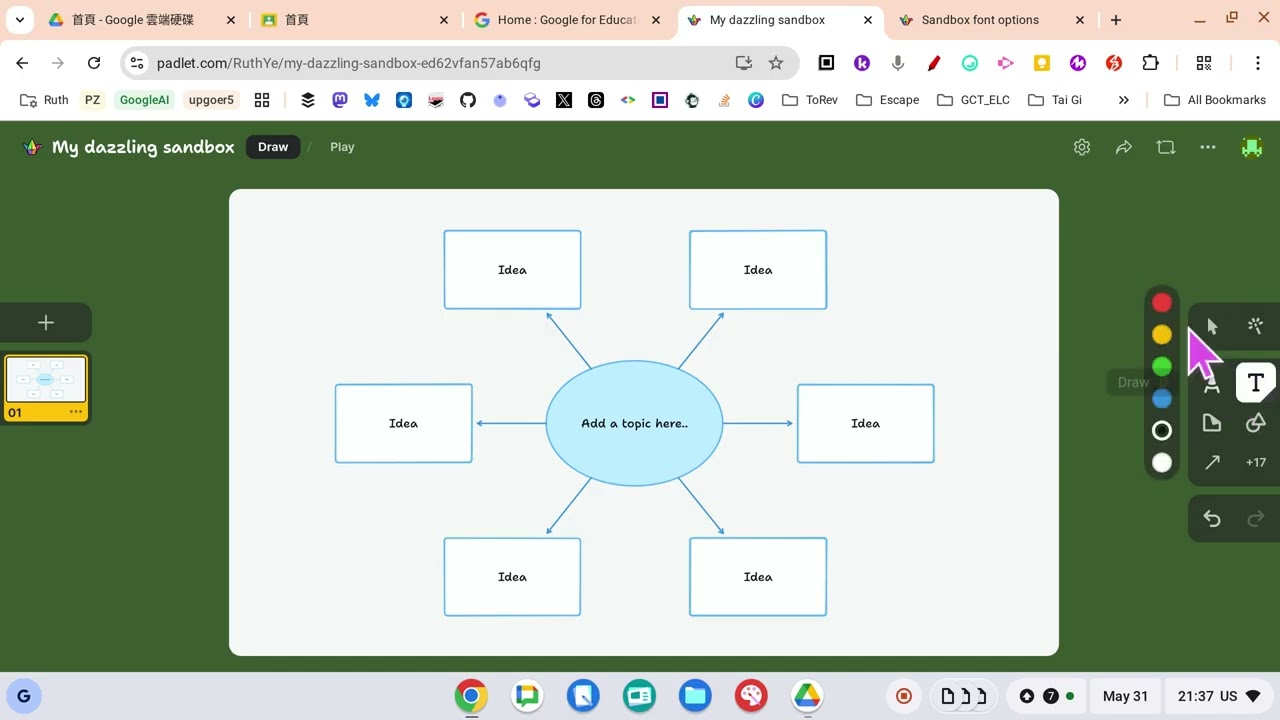1280x720 pixels.
Task: Click the grayed-out redo arrow
Action: click(x=1256, y=518)
